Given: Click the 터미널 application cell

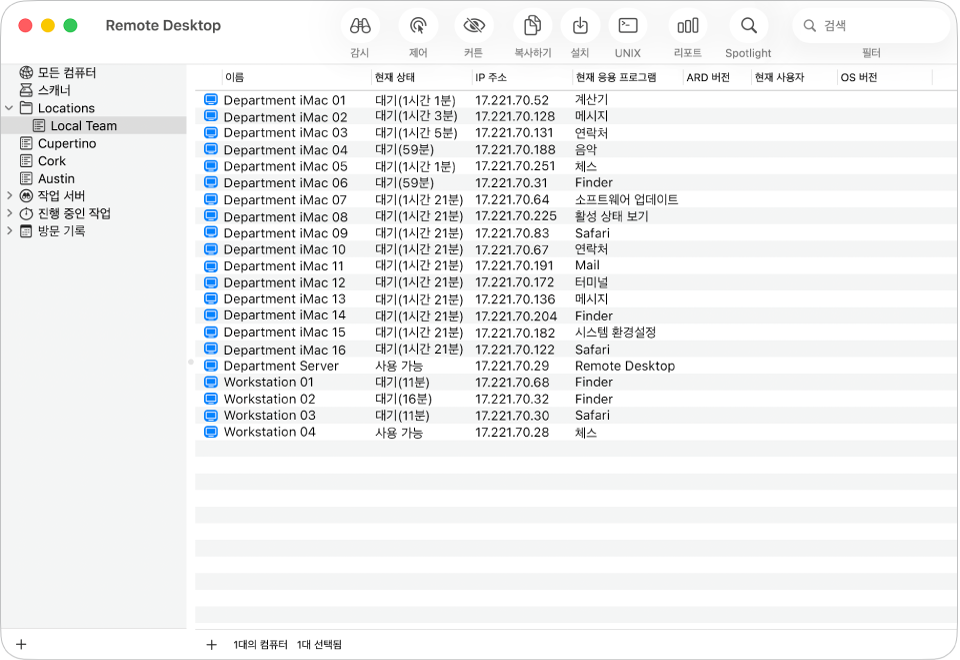Looking at the screenshot, I should (591, 282).
